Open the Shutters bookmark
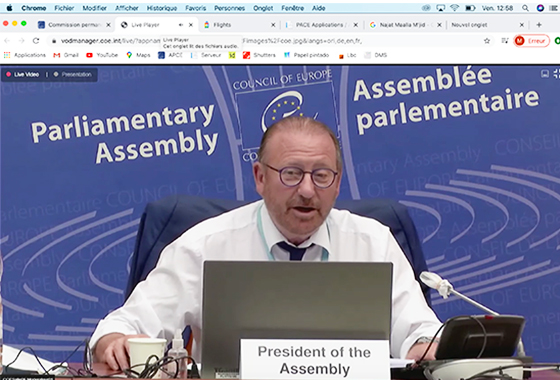The height and width of the screenshot is (380, 560). click(260, 55)
